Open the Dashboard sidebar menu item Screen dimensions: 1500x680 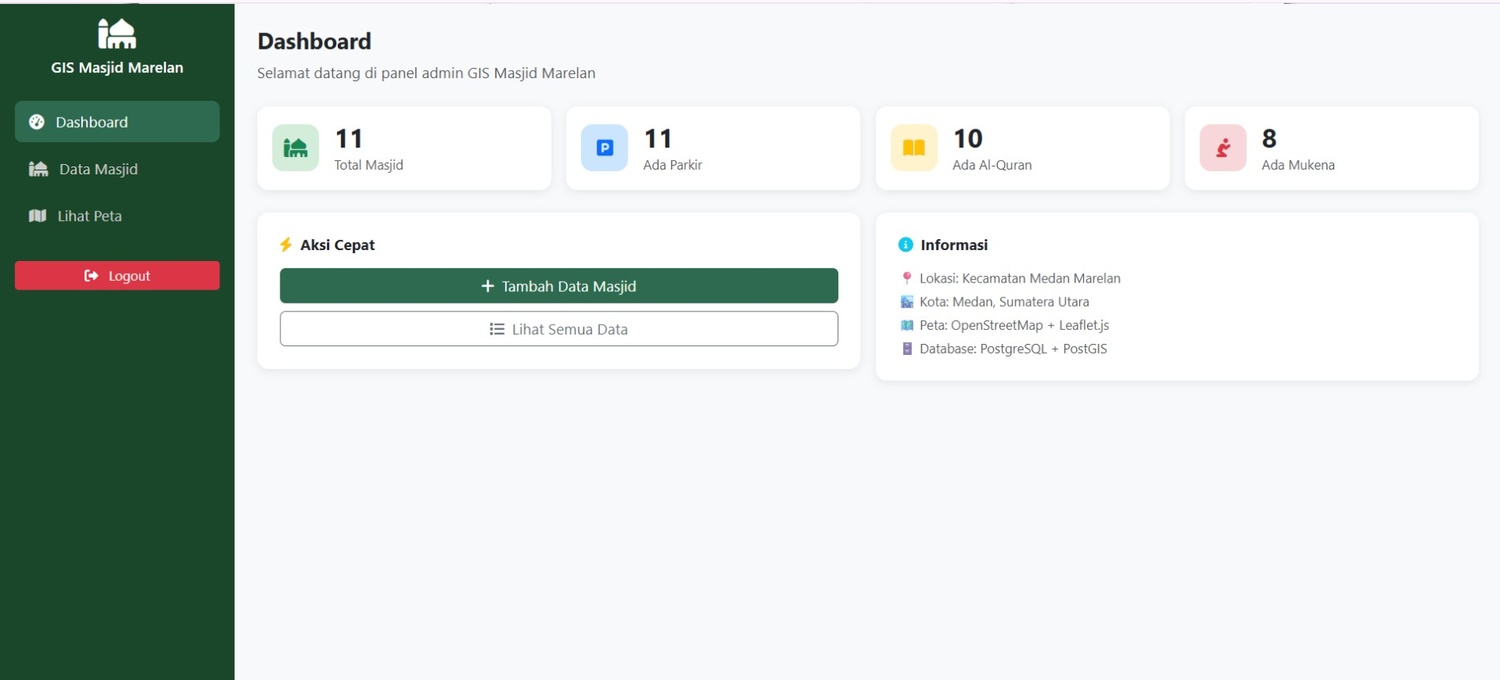117,122
